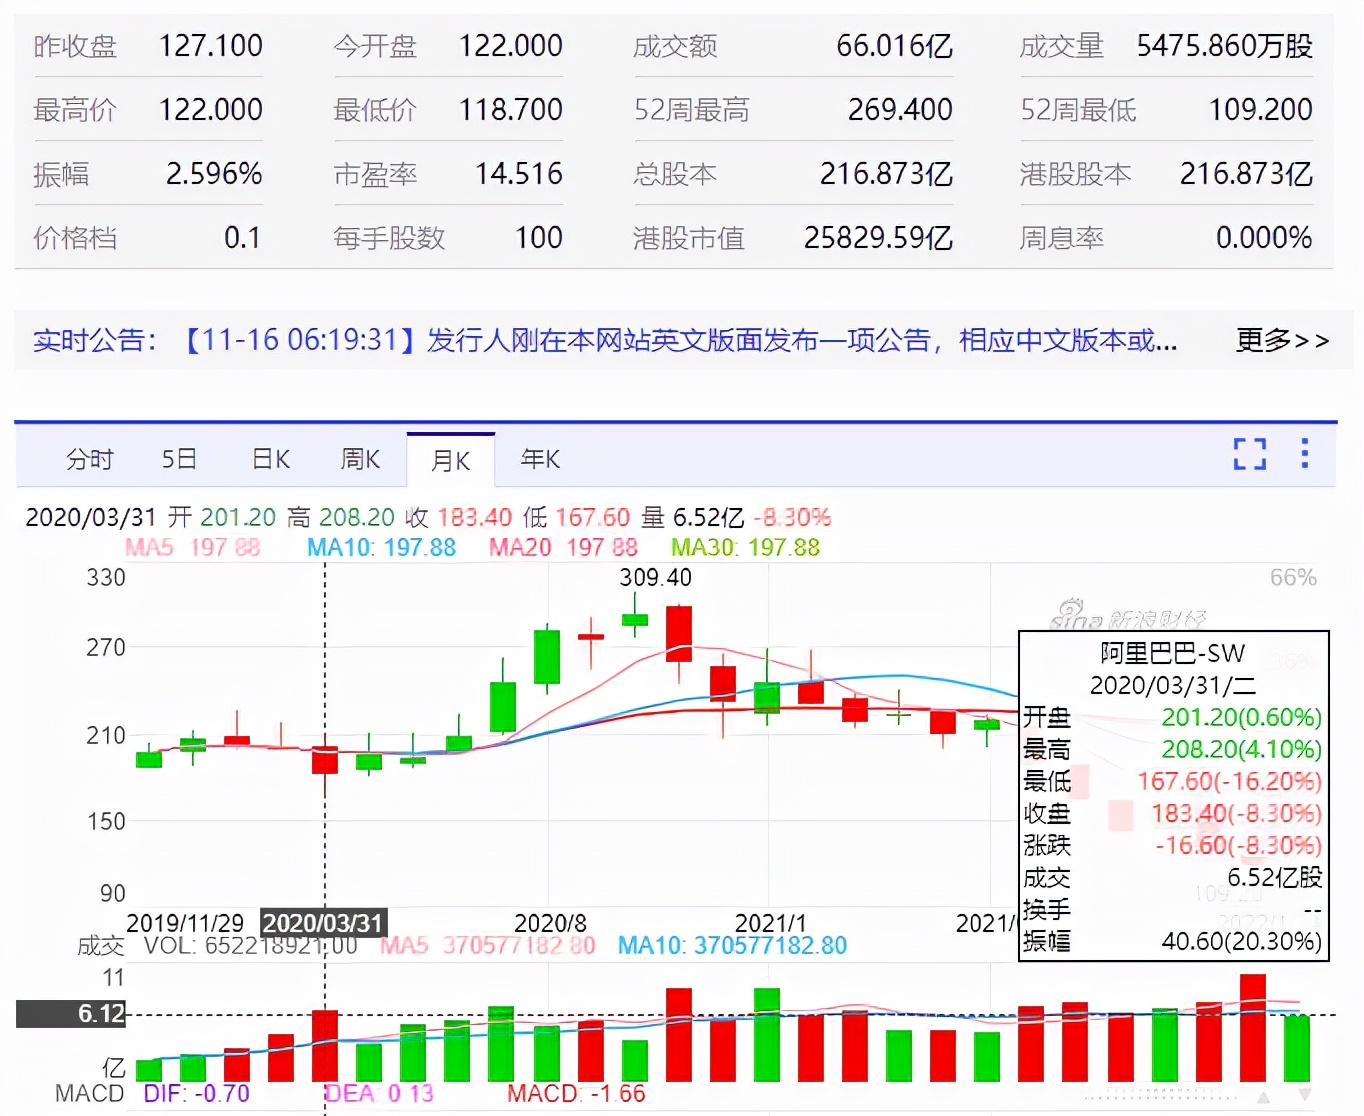The height and width of the screenshot is (1116, 1364).
Task: Click tooltip 开盘 value 201.20(0.60%)
Action: [1241, 717]
